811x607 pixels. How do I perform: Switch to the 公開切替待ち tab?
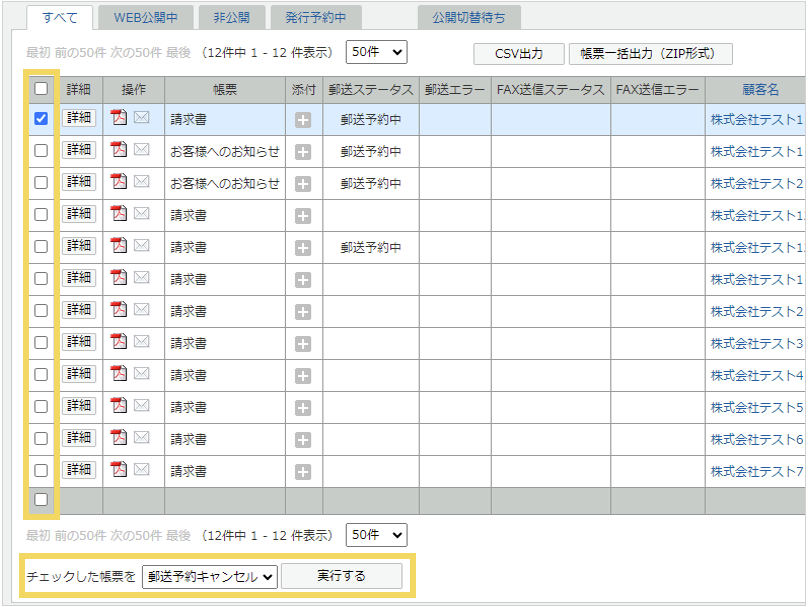pos(469,17)
